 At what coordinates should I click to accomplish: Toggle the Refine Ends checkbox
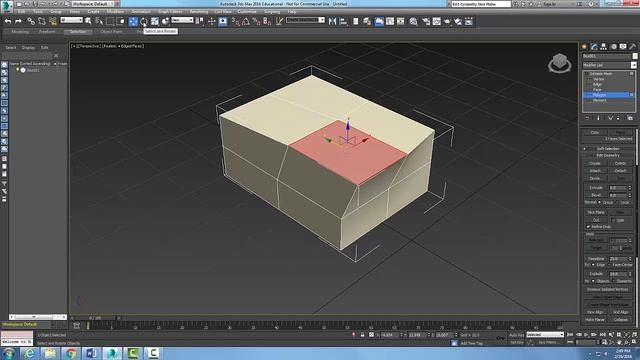588,227
